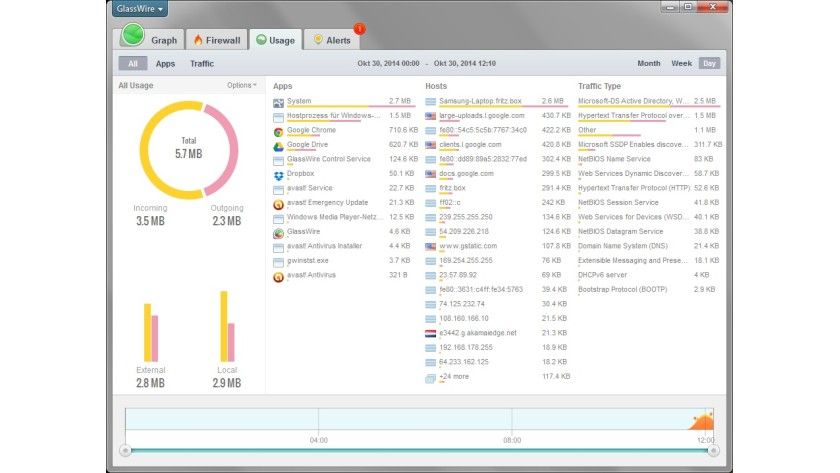Click the flag icon for docs.google.com
The image size is (840, 473).
tap(431, 174)
